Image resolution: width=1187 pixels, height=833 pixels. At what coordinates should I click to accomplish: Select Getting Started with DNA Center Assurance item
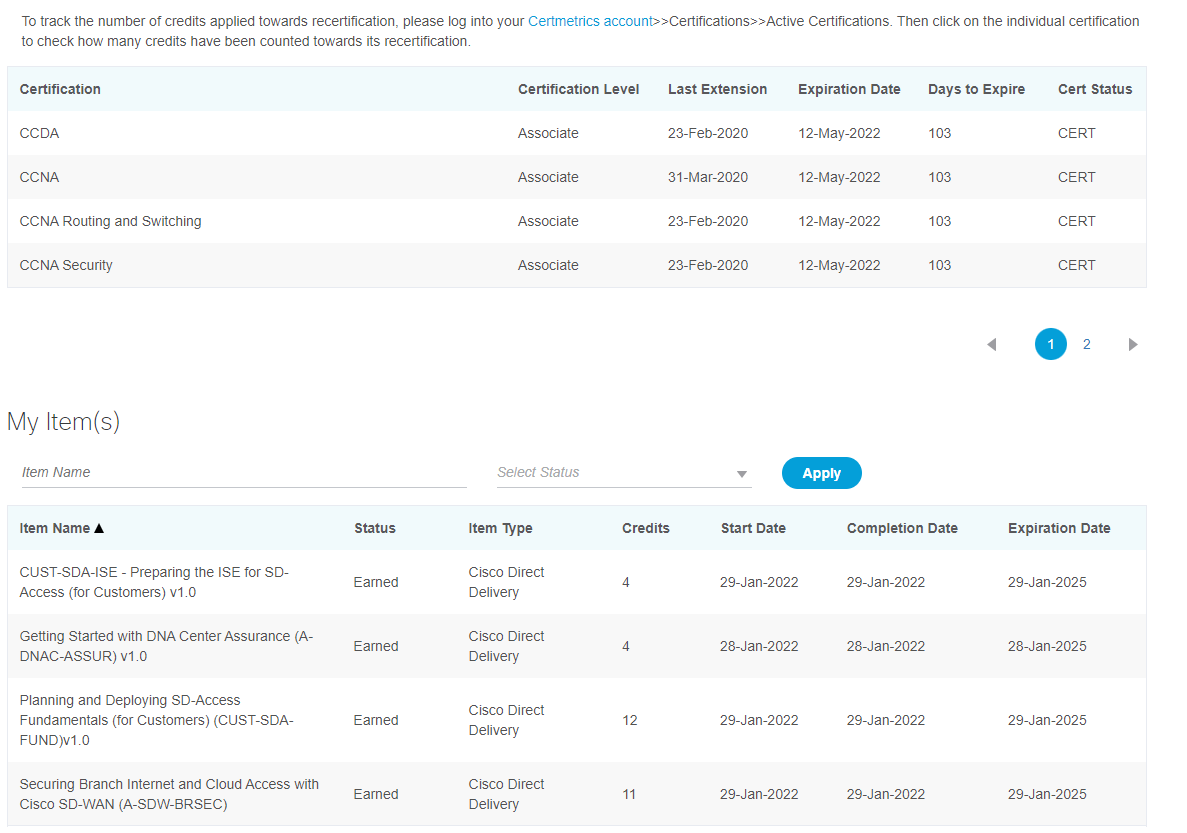pyautogui.click(x=167, y=646)
